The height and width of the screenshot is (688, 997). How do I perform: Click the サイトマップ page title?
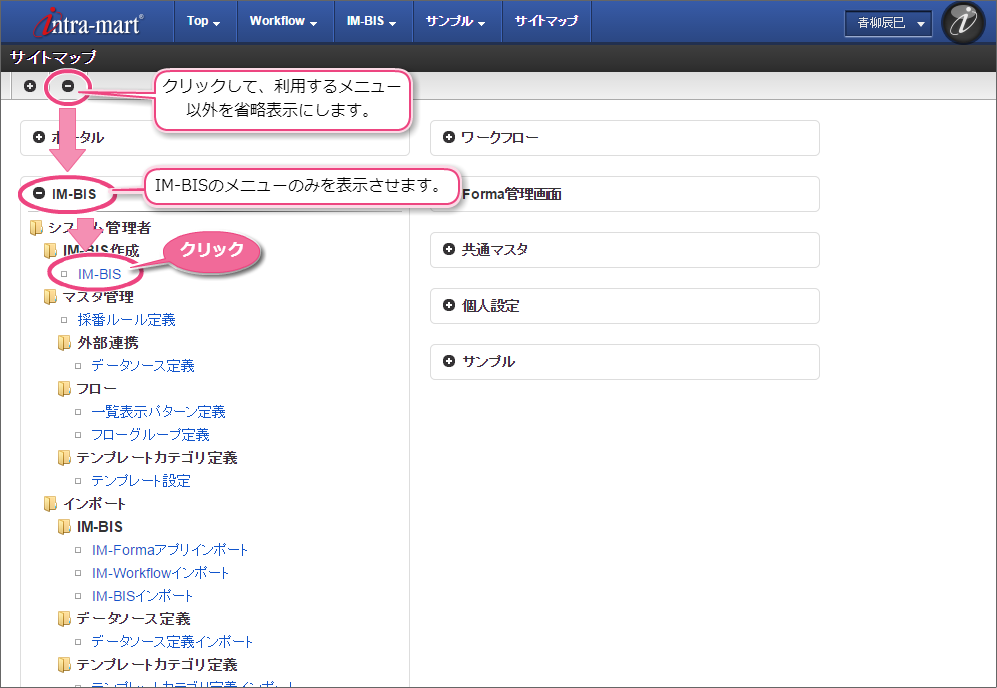pos(53,57)
